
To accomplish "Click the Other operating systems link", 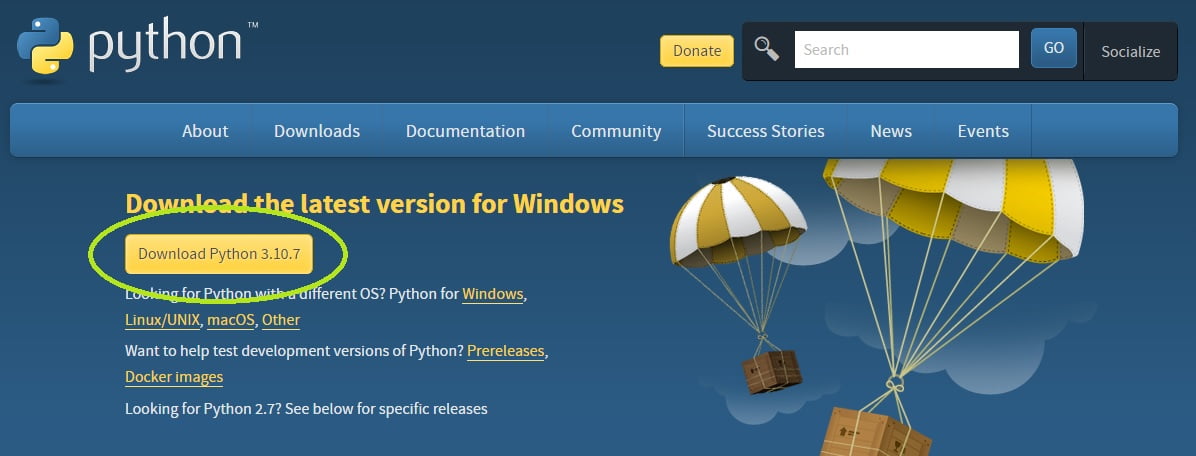I will [281, 320].
